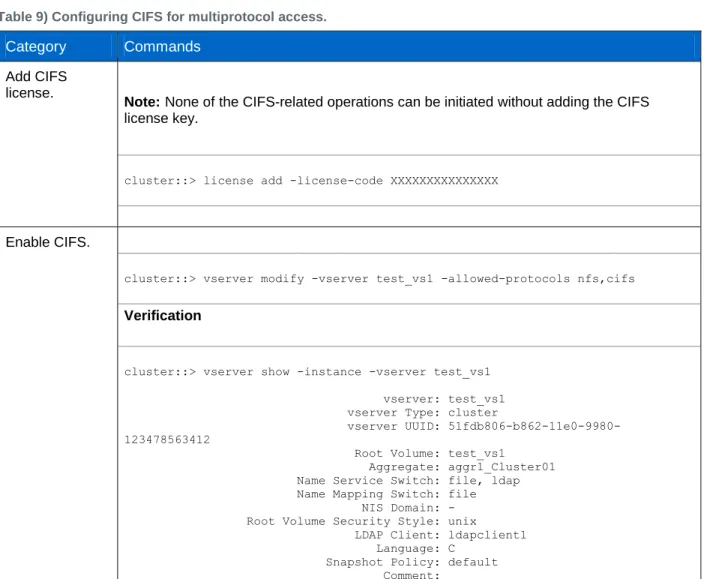Click the 'Name Service Switch: file, ldap' line

click(408, 481)
